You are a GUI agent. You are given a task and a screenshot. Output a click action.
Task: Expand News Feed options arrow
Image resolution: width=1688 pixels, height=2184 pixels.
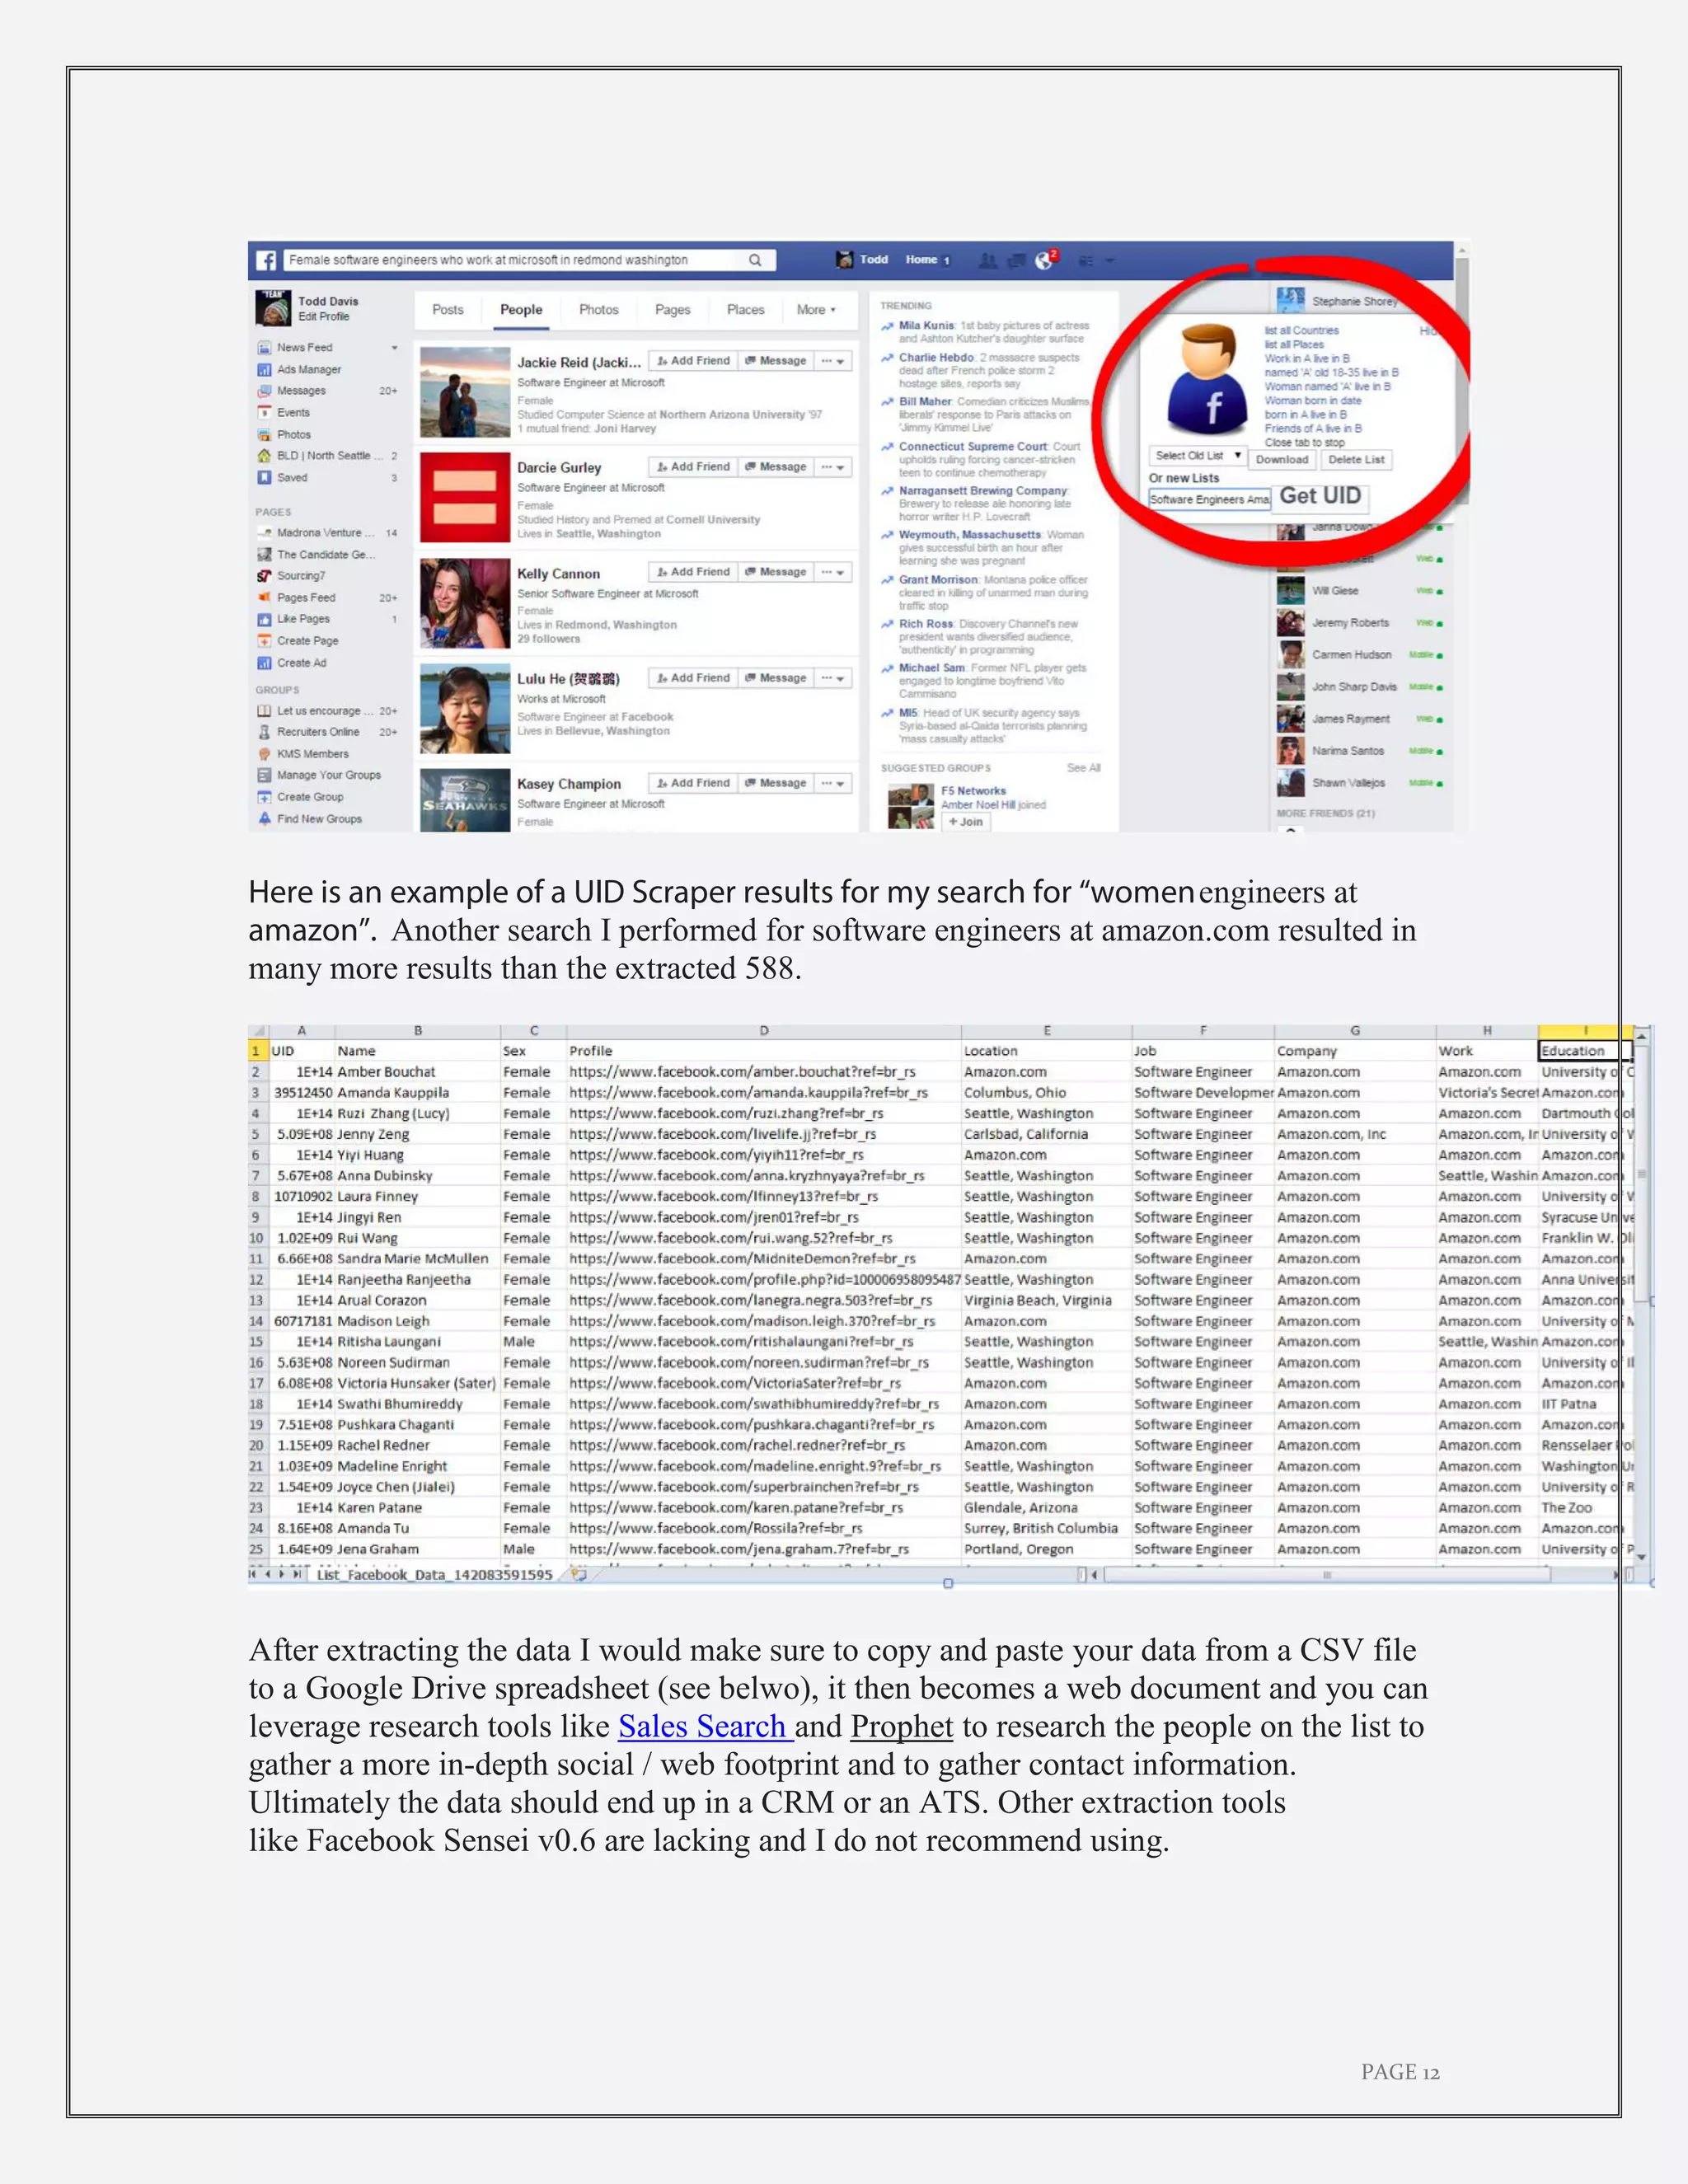click(394, 348)
